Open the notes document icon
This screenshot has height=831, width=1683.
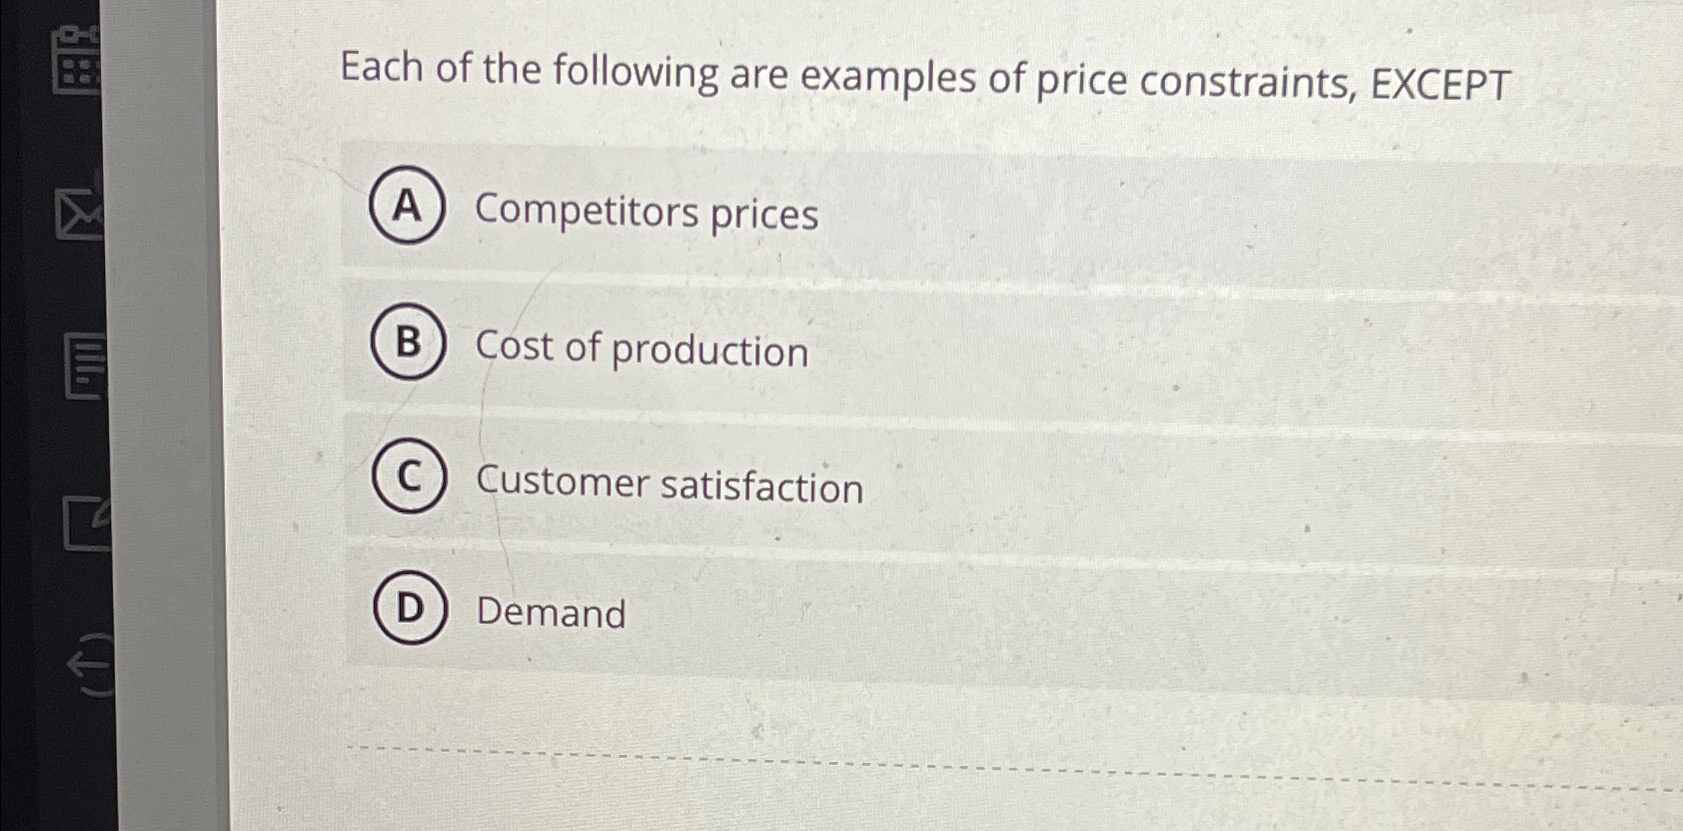click(82, 365)
